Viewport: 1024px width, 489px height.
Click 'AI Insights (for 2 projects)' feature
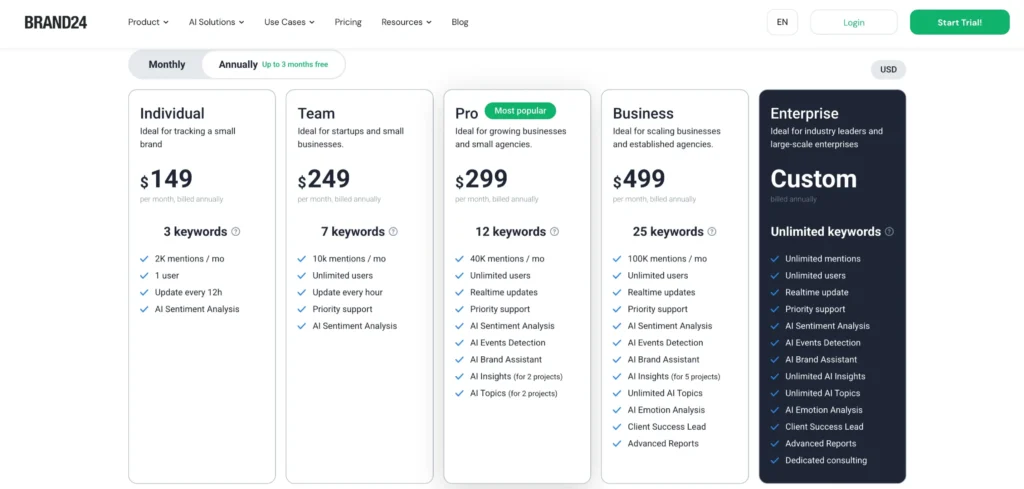tap(516, 377)
